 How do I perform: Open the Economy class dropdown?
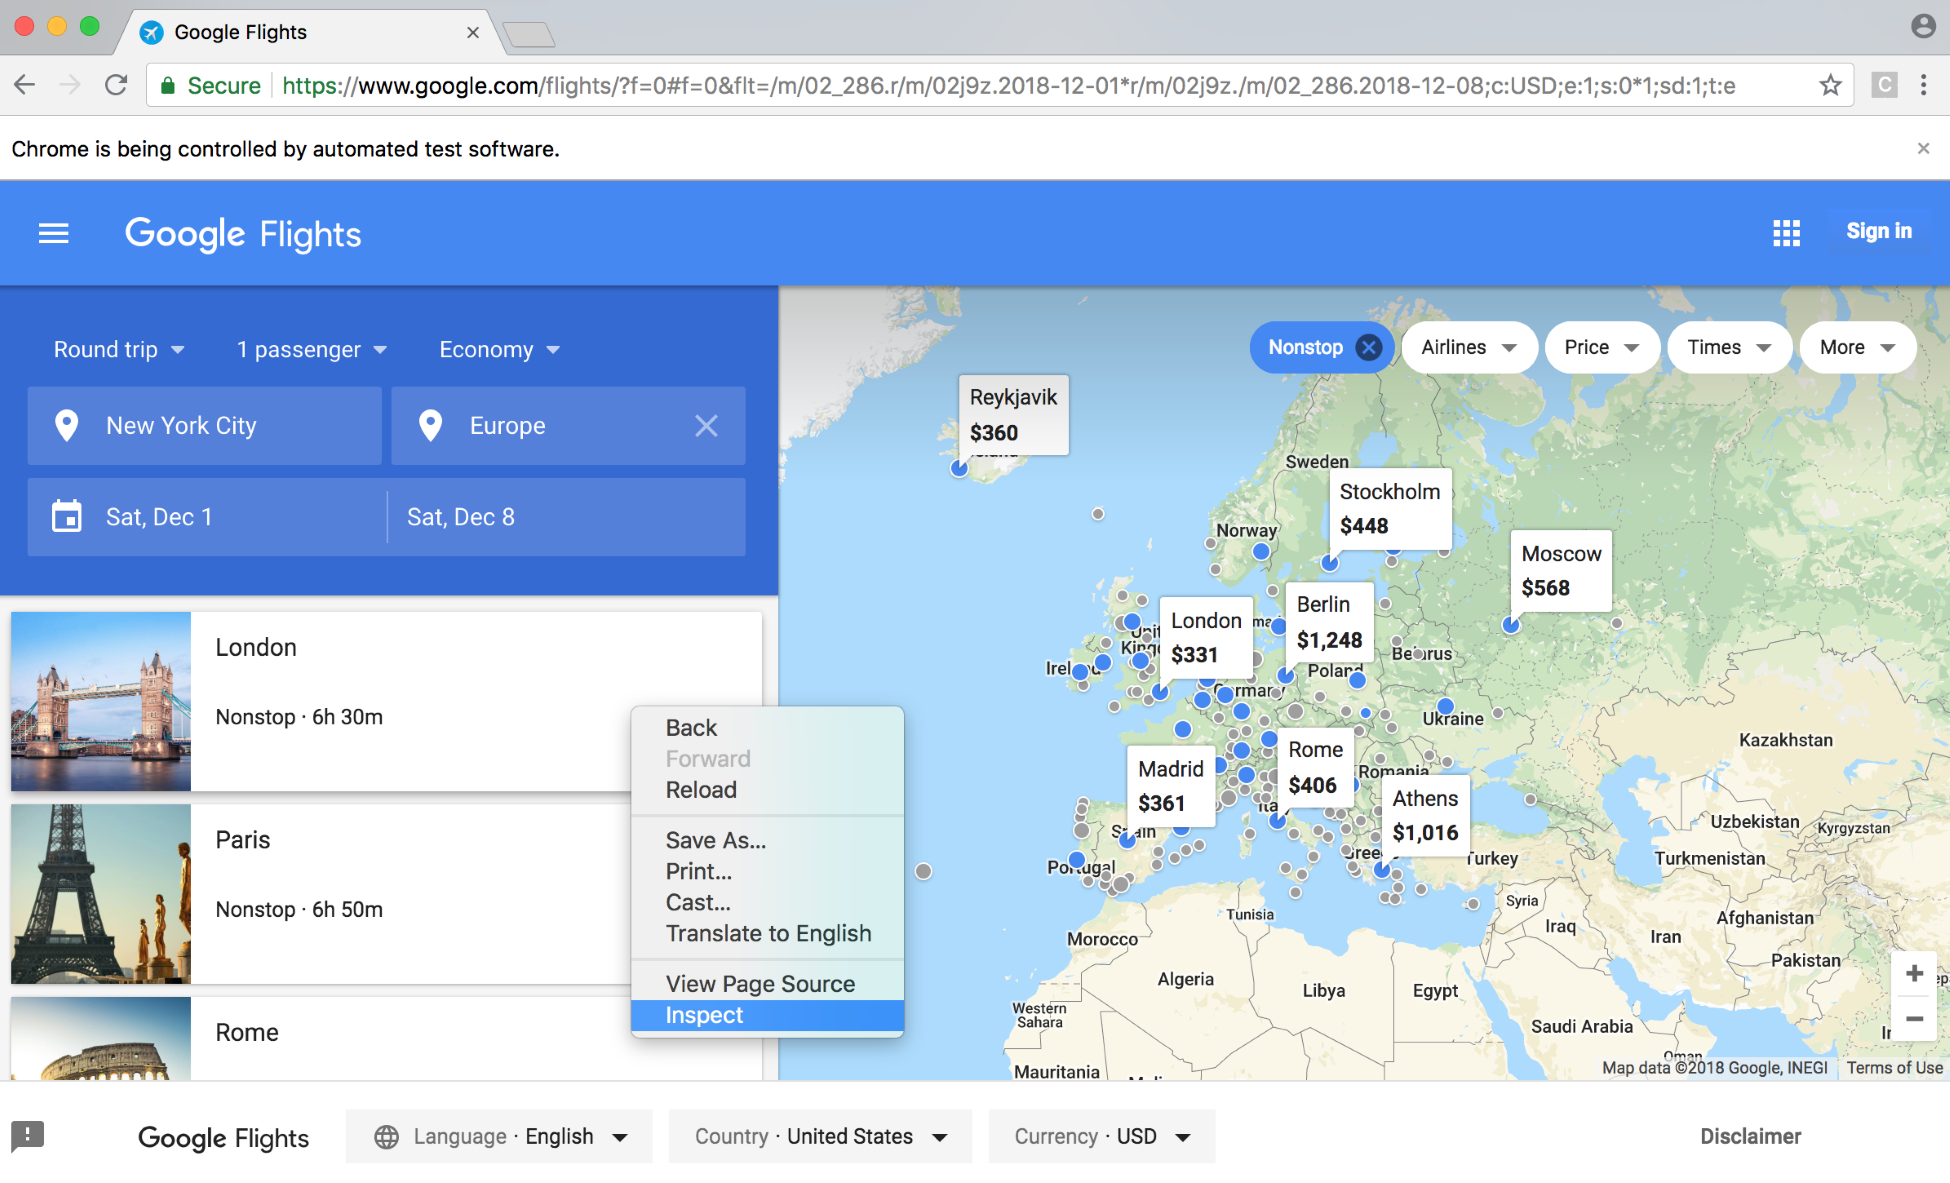click(499, 349)
